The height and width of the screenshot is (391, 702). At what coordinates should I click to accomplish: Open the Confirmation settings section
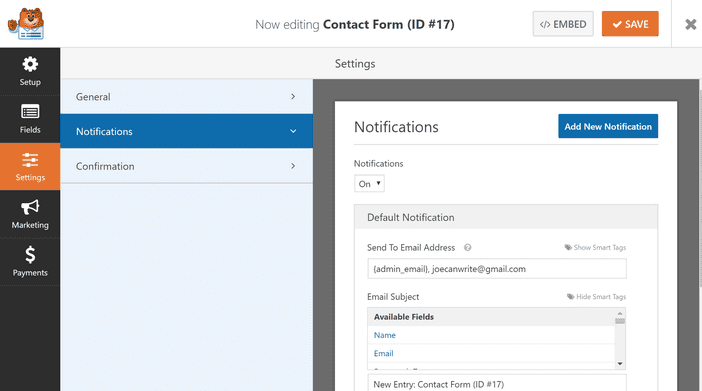(x=186, y=166)
